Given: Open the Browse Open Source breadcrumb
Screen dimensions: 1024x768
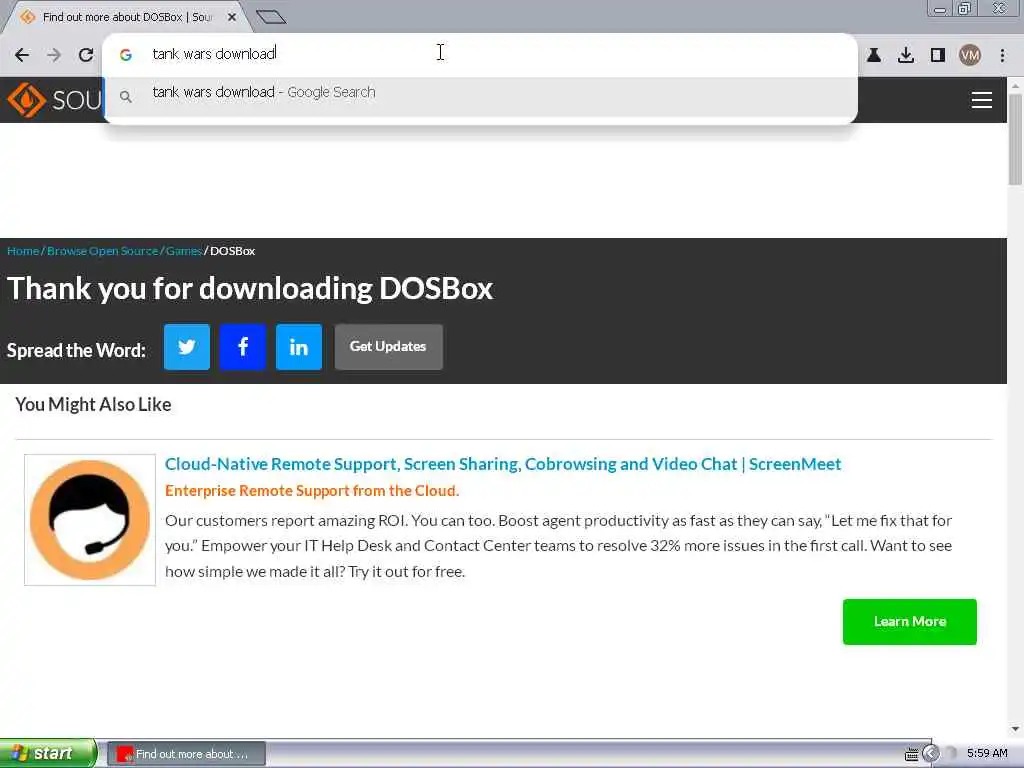Looking at the screenshot, I should (x=103, y=251).
